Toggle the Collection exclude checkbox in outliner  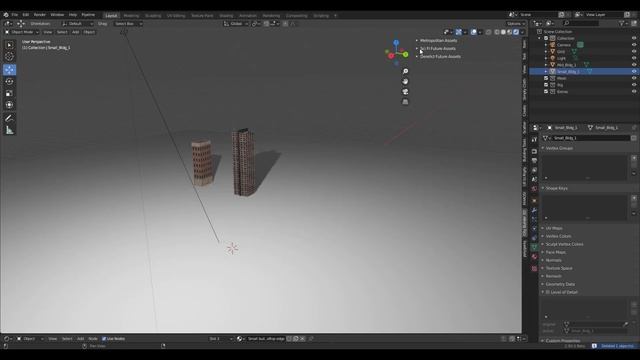pyautogui.click(x=546, y=38)
